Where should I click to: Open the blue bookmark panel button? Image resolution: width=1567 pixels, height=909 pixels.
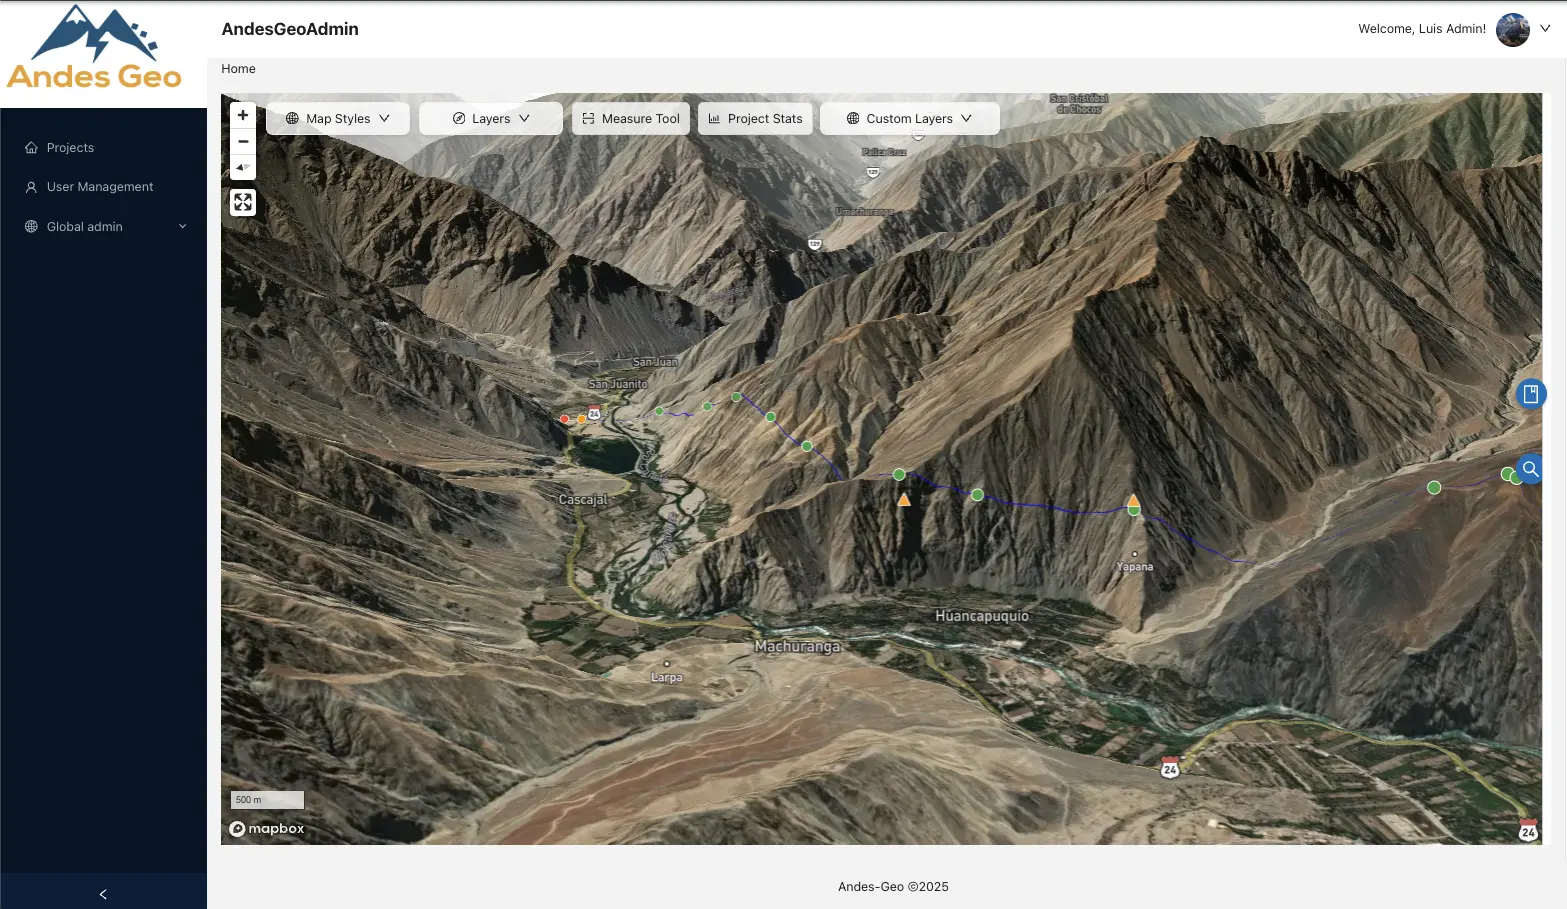click(1530, 394)
